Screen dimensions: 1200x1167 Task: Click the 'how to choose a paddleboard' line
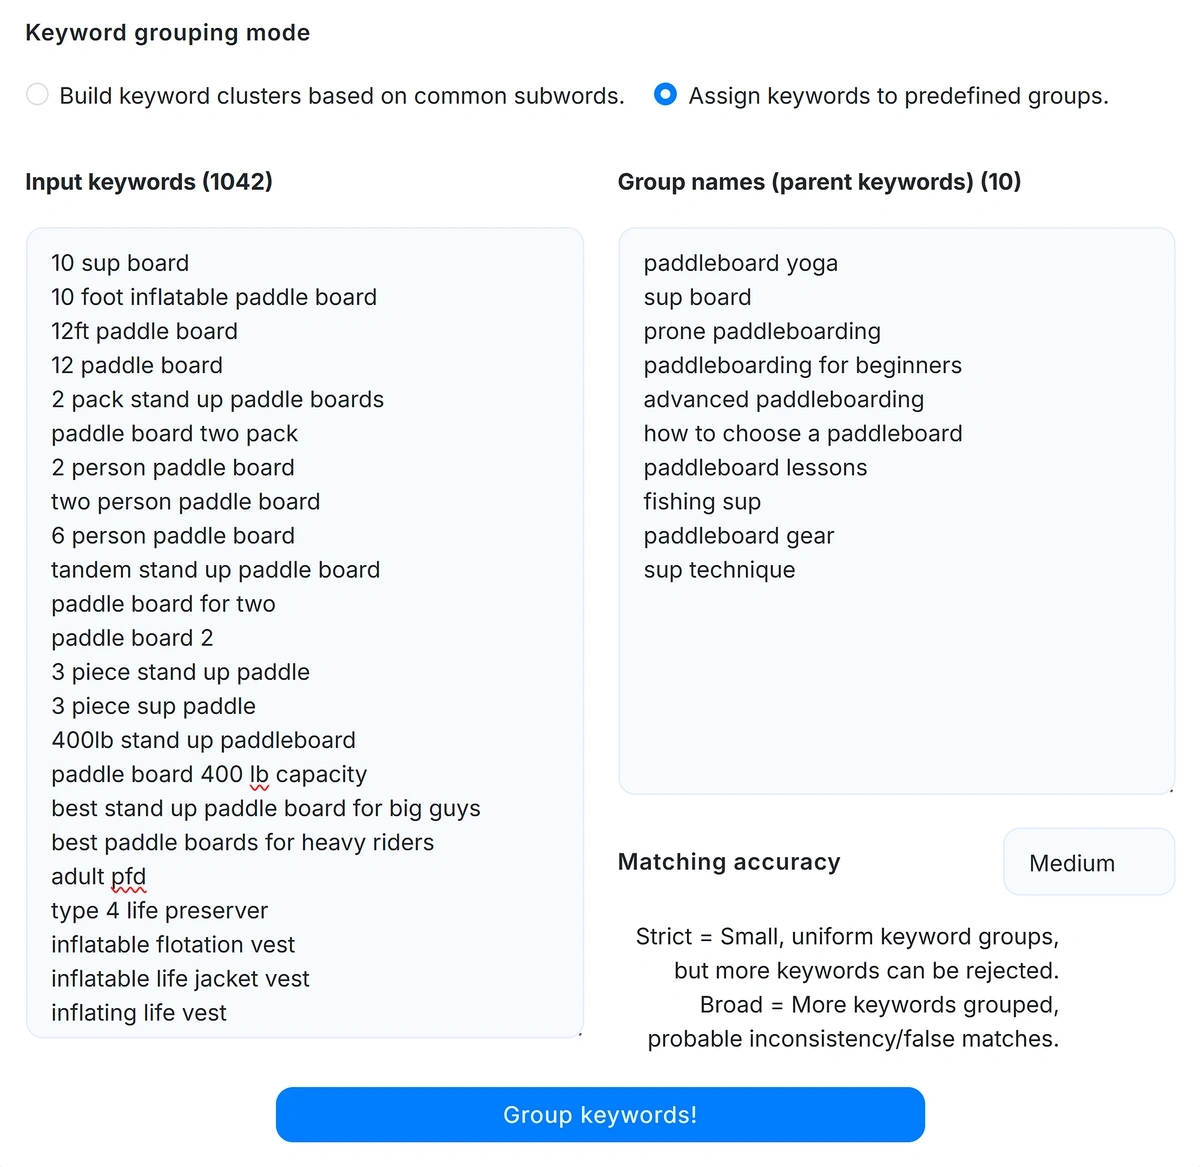coord(803,434)
